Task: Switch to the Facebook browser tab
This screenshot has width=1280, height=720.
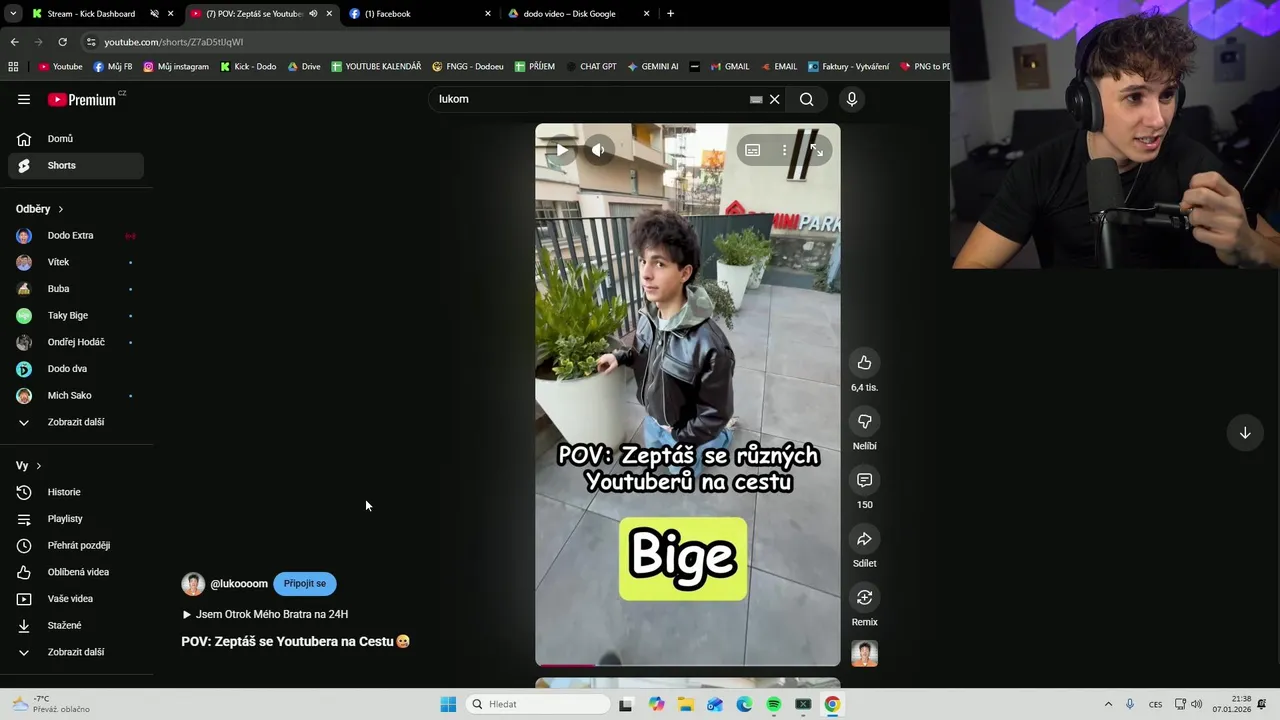Action: [420, 14]
